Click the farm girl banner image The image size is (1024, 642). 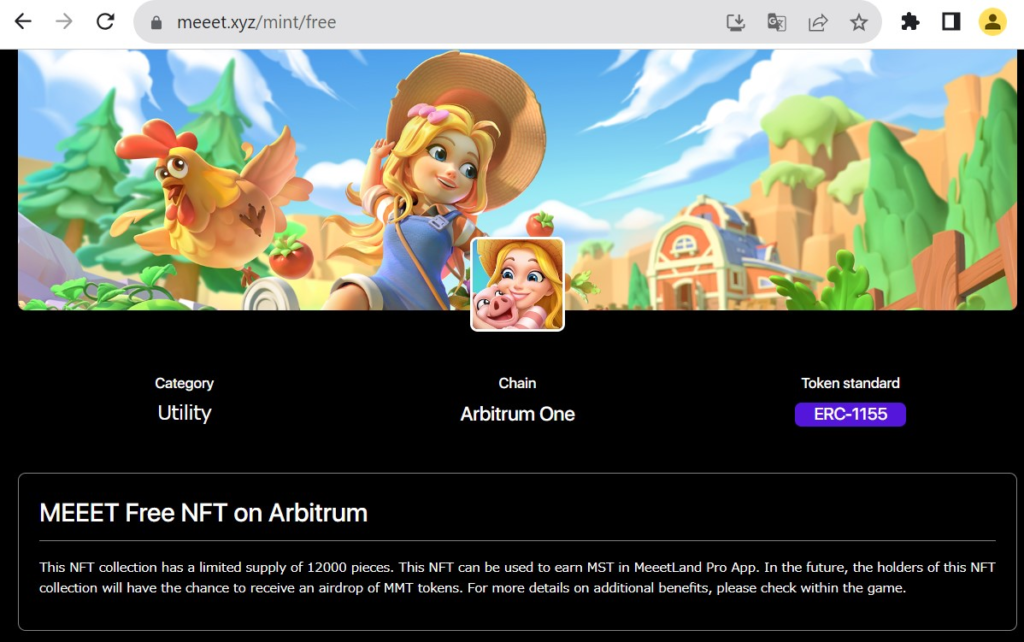[517, 180]
